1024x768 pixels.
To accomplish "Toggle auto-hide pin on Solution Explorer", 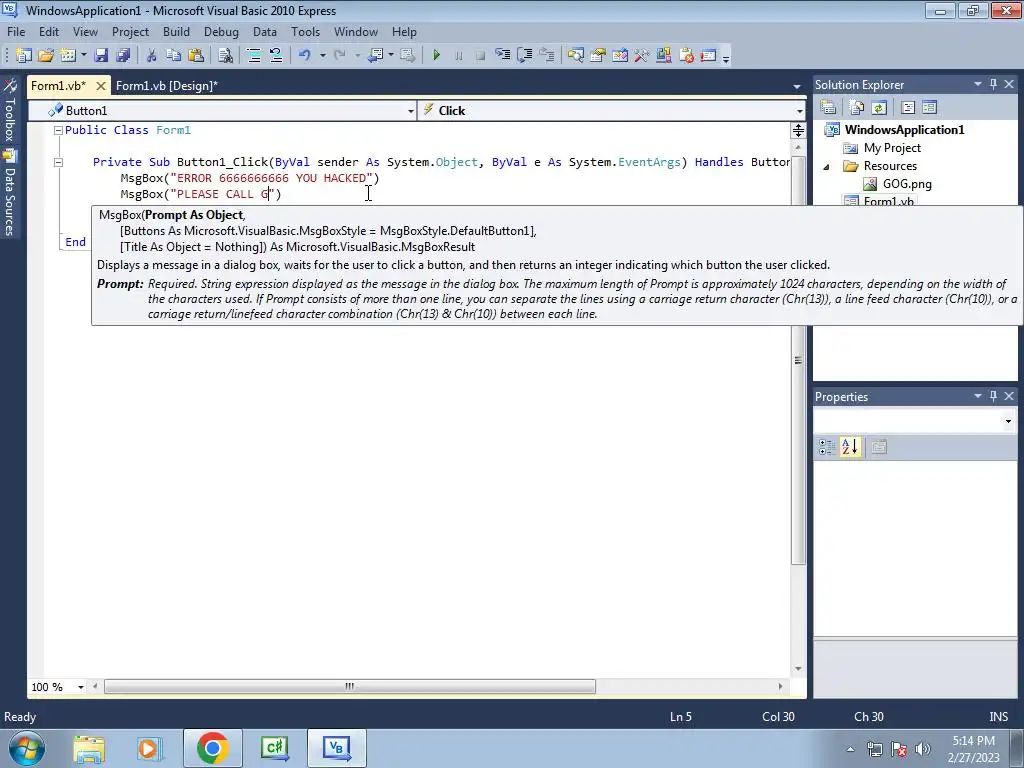I will [x=993, y=84].
